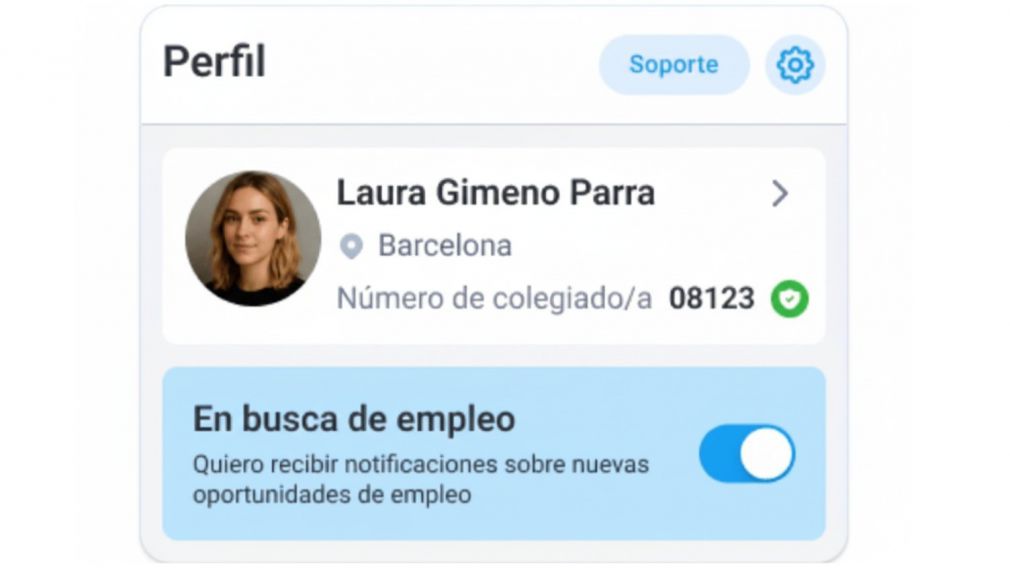Select the Perfil header title

click(214, 62)
